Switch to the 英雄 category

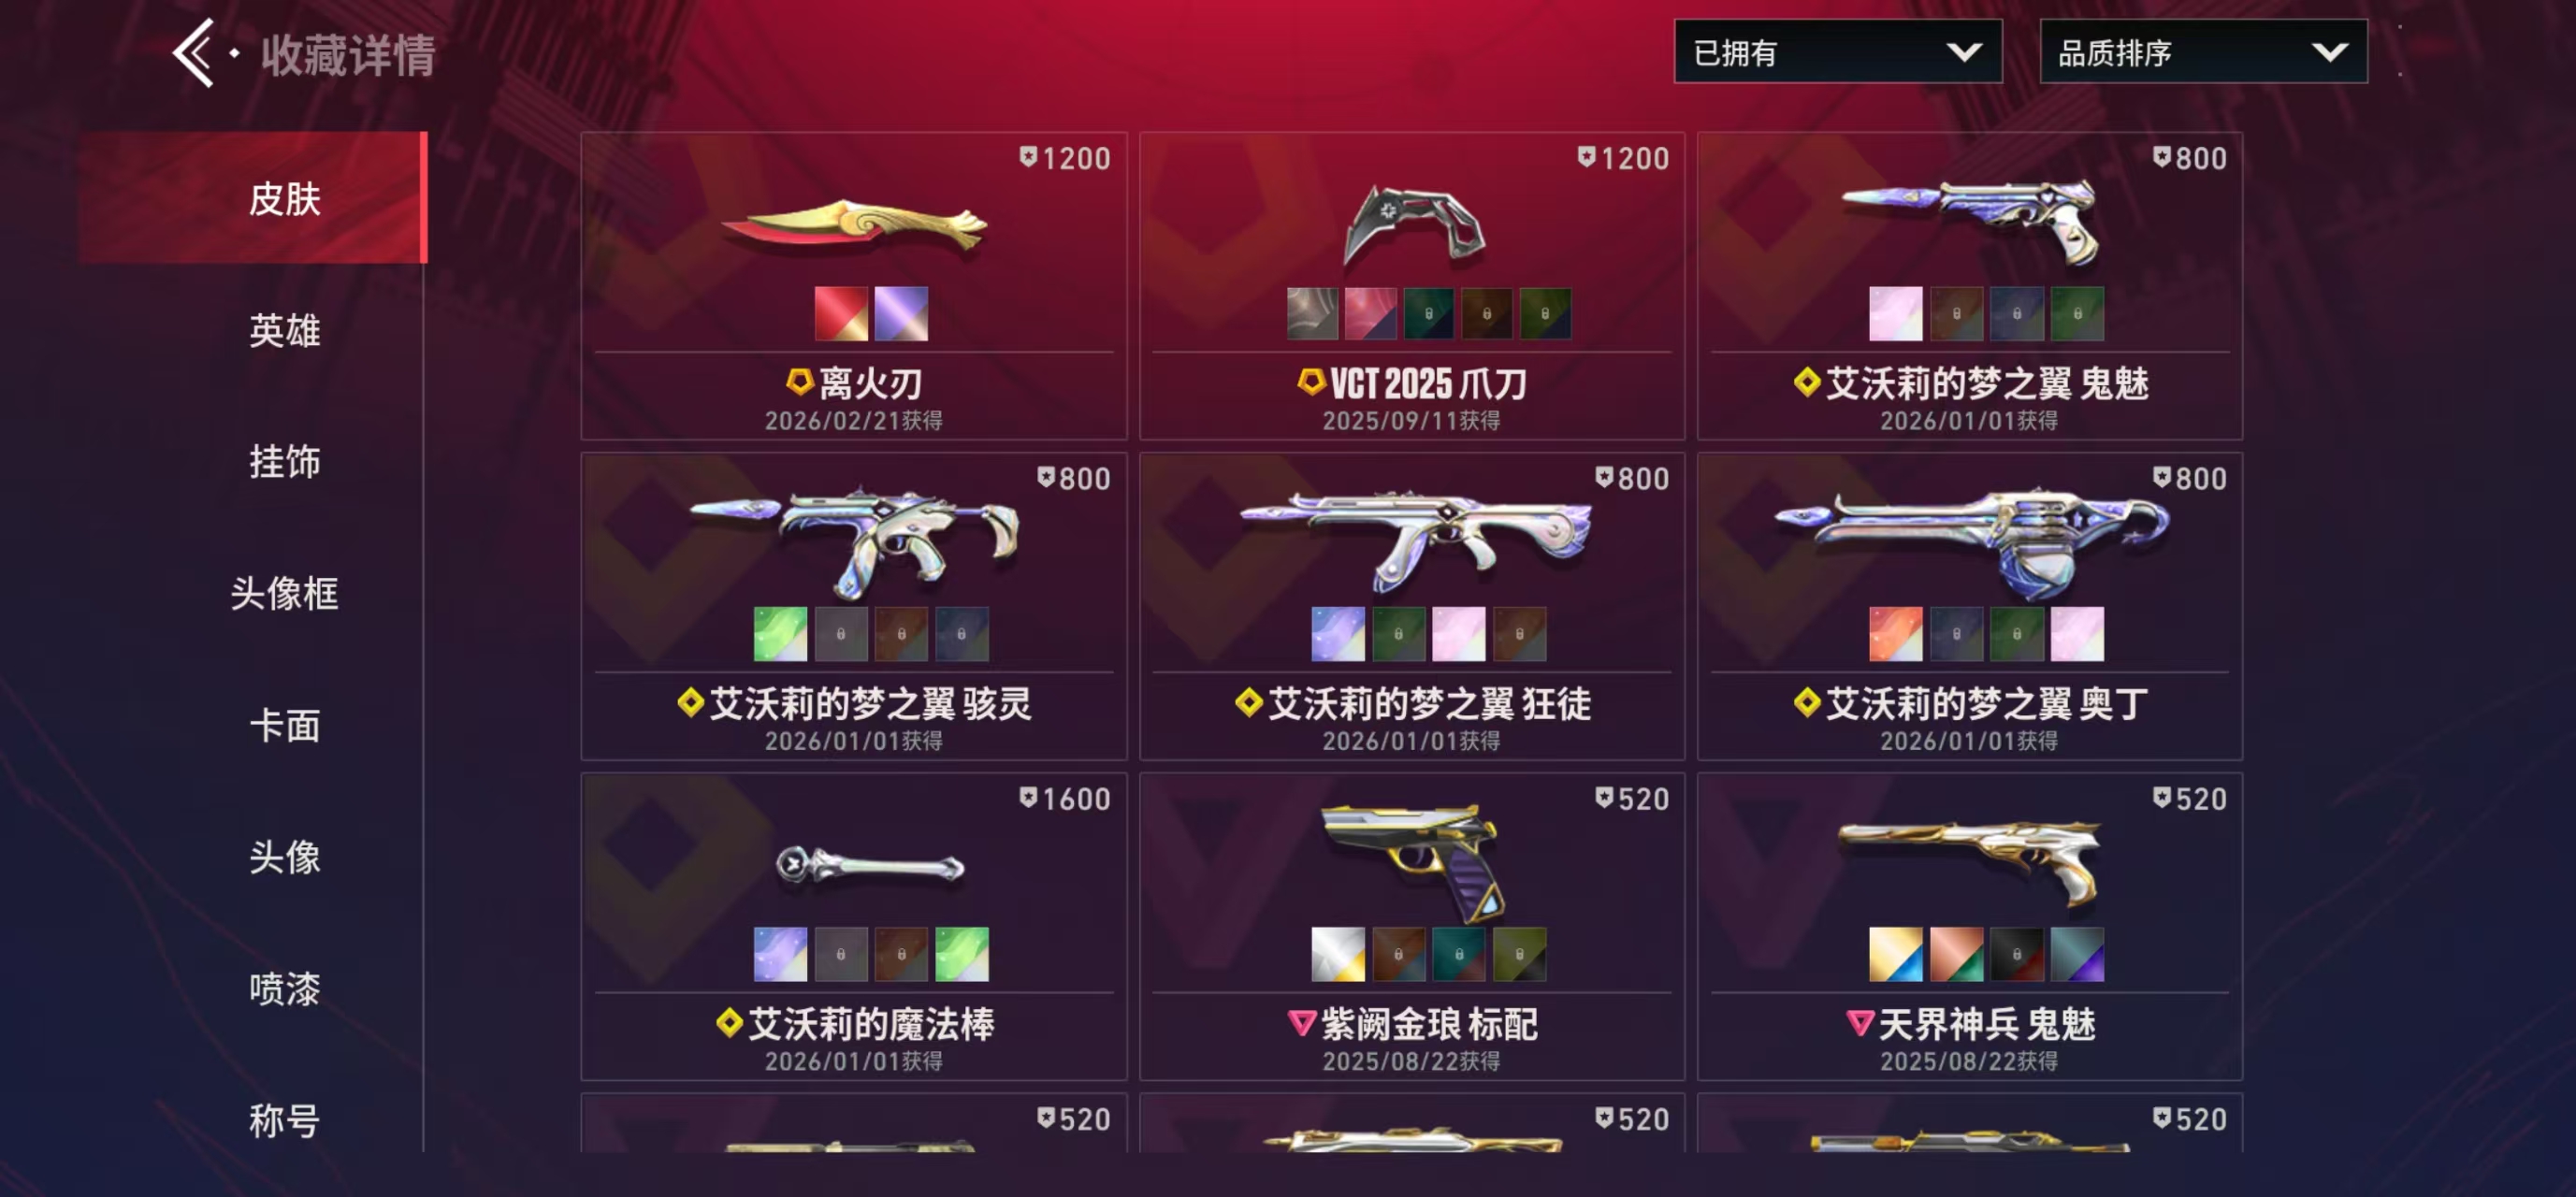(285, 330)
